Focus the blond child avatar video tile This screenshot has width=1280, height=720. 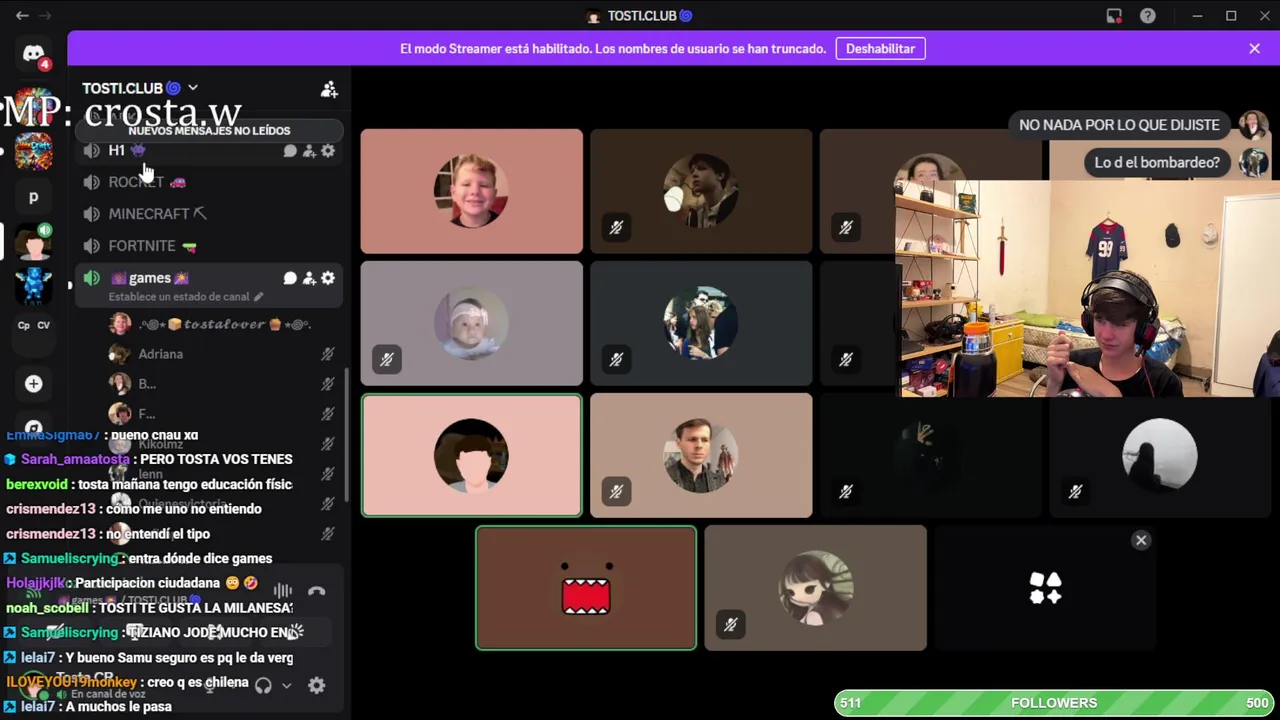[x=471, y=191]
